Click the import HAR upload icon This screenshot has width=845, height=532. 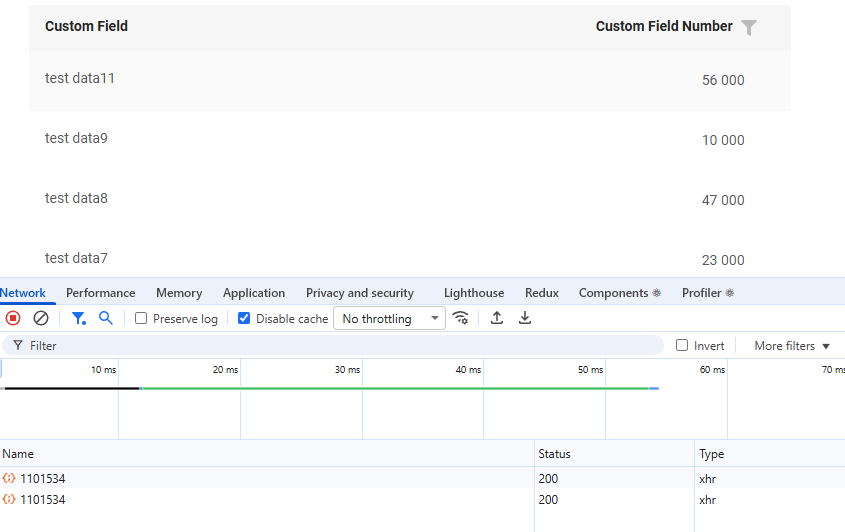pos(497,318)
